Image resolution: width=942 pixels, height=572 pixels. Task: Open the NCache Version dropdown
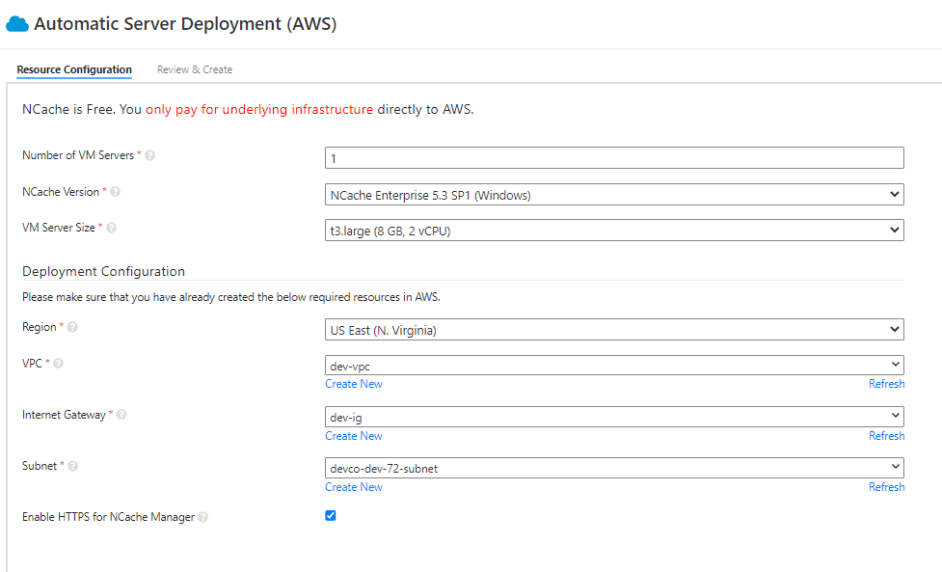tap(614, 195)
